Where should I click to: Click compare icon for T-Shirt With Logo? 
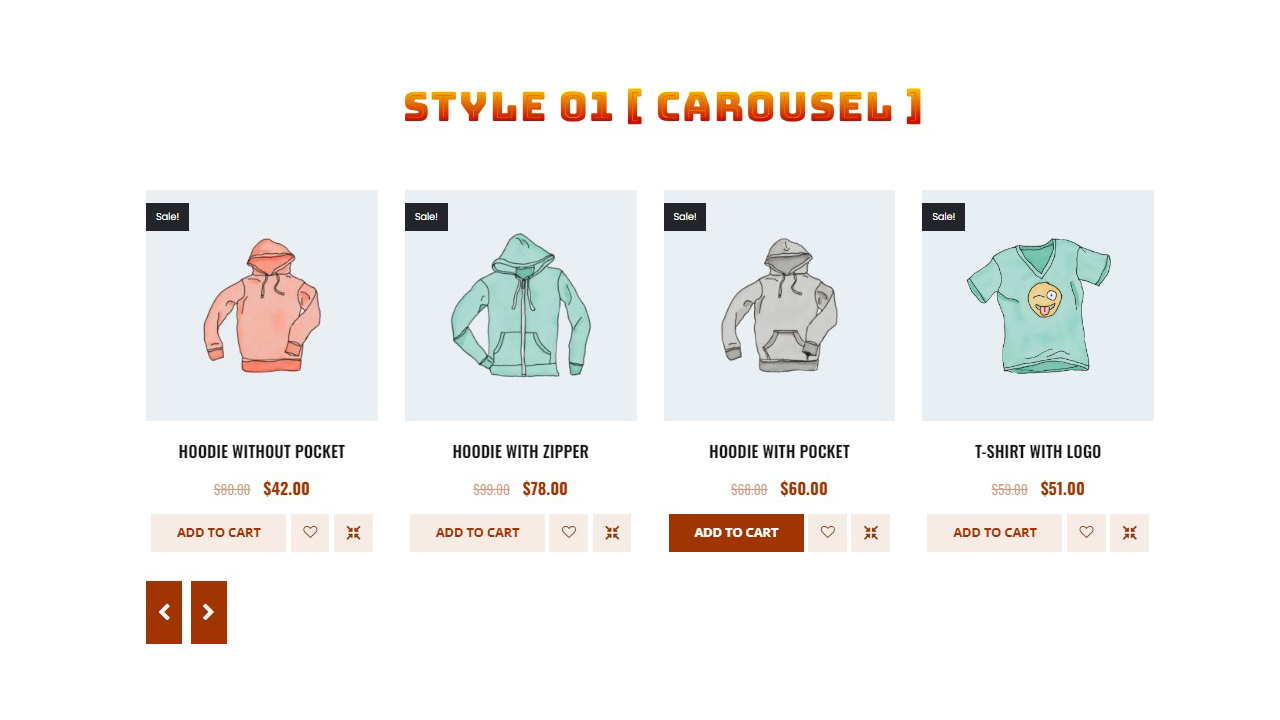(x=1130, y=533)
